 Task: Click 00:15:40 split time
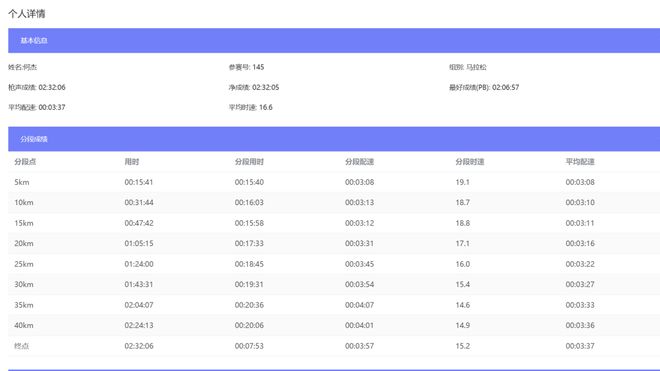point(249,182)
